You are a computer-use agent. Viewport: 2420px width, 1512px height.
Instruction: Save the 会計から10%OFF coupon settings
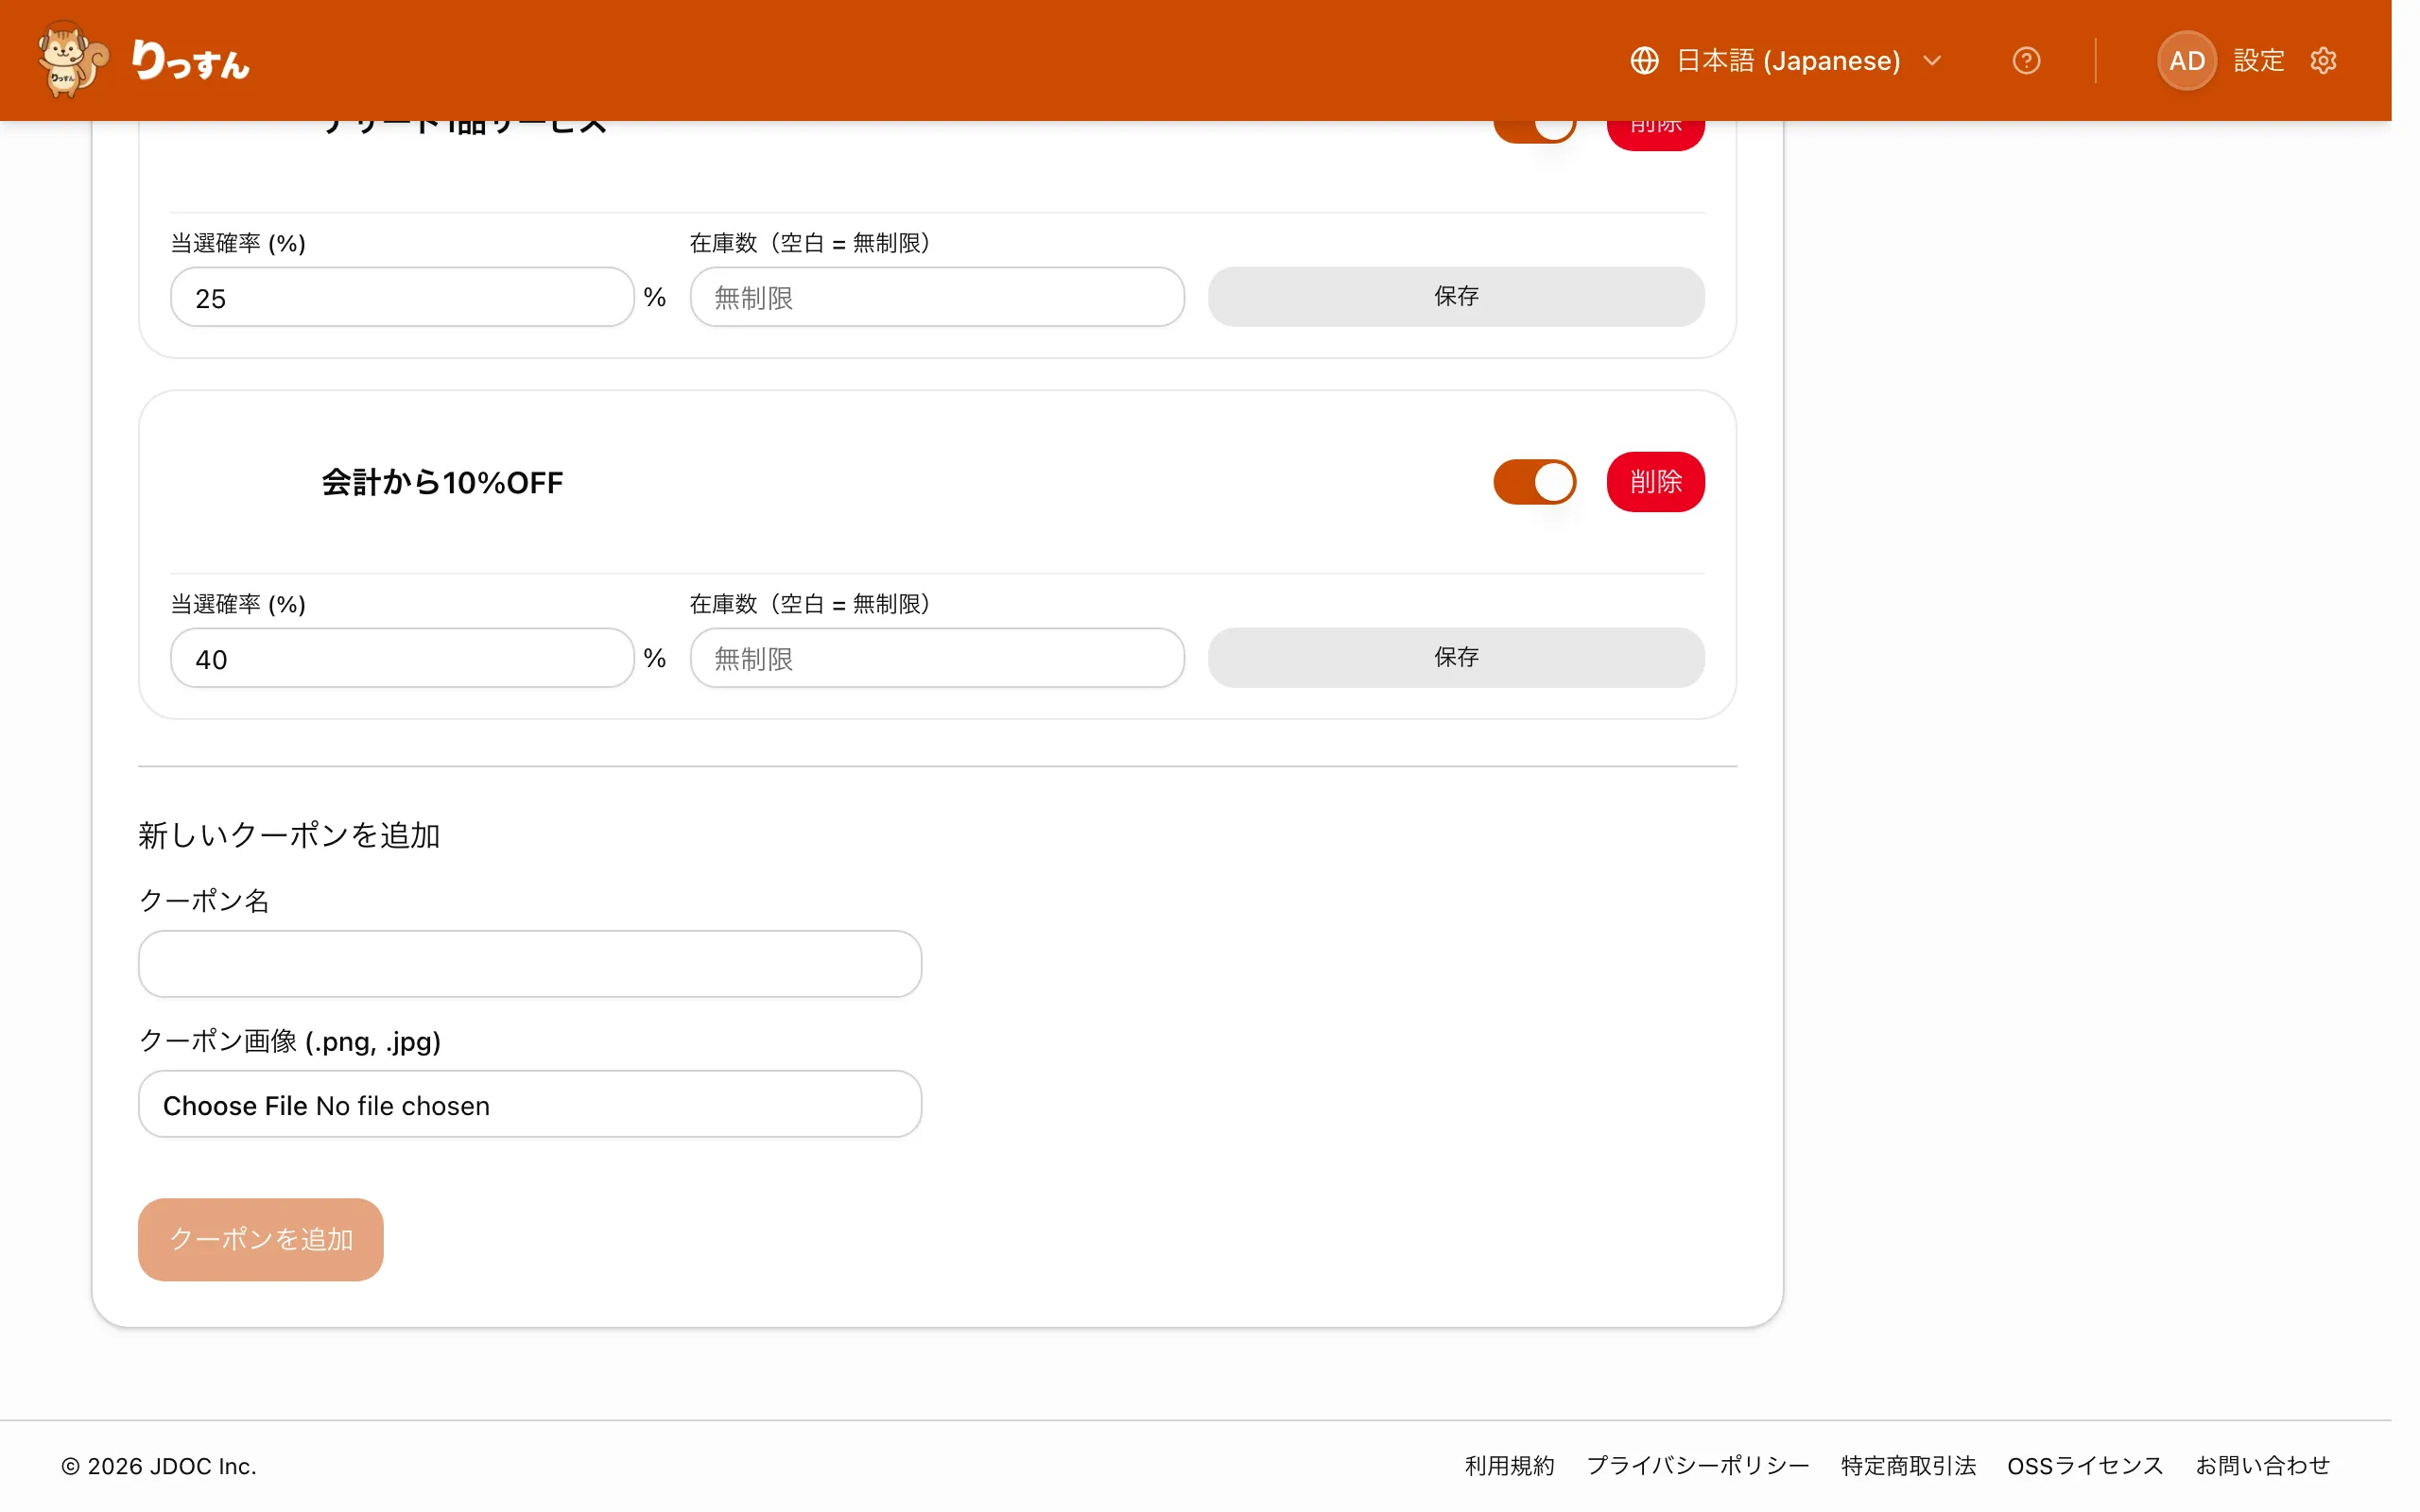tap(1456, 658)
